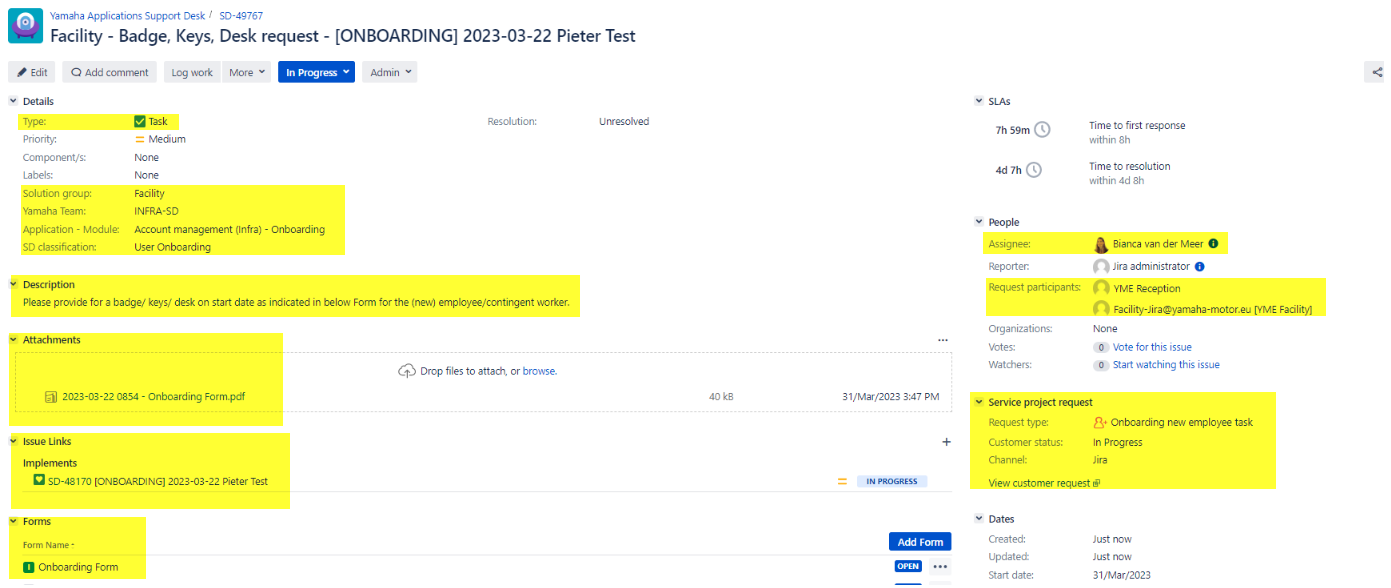Screen dimensions: 1391x588
Task: Open the Attachments three-dot options menu
Action: [x=942, y=340]
